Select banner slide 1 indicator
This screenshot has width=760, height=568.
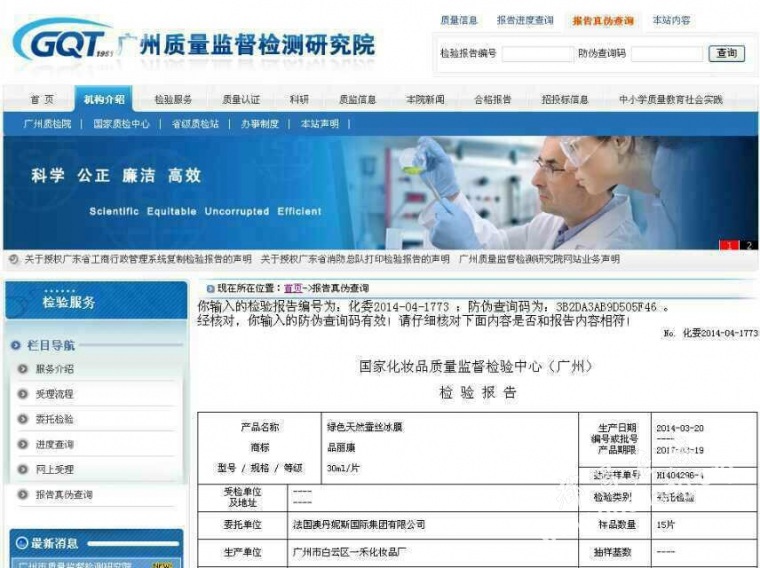coord(728,245)
